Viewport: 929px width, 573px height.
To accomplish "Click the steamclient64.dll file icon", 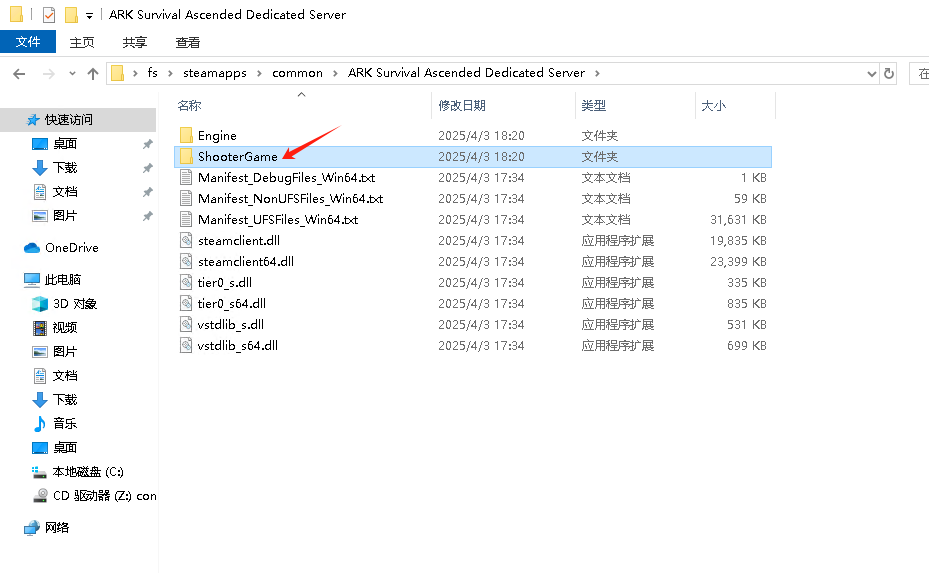I will (x=186, y=262).
